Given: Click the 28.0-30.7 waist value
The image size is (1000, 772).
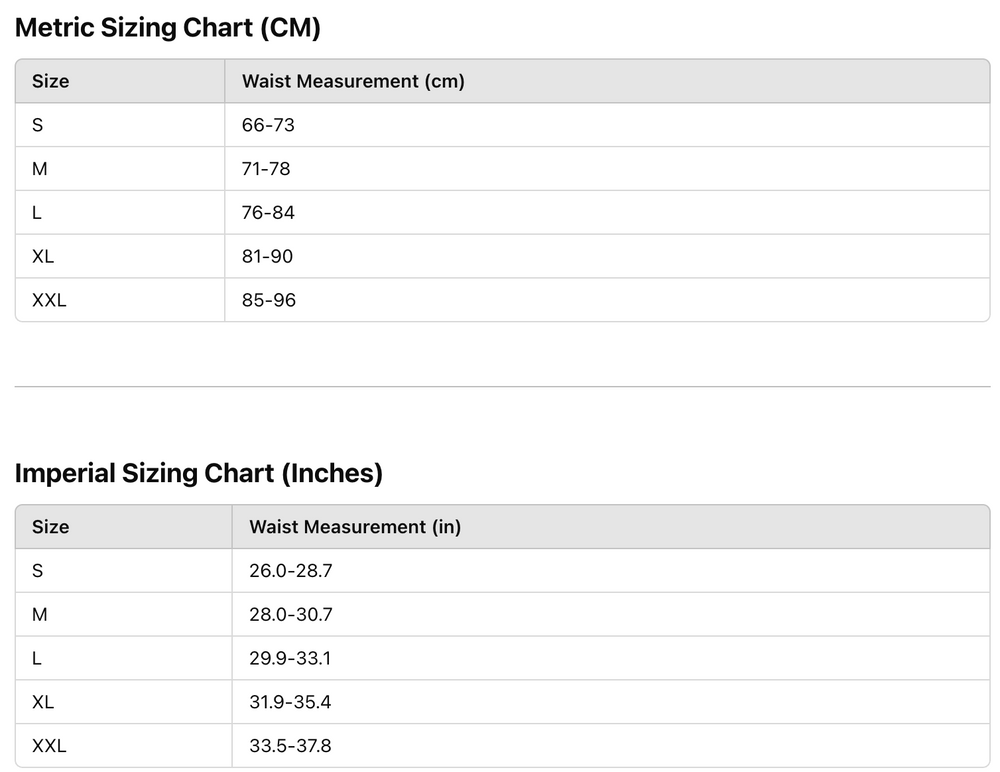Looking at the screenshot, I should pyautogui.click(x=290, y=615).
